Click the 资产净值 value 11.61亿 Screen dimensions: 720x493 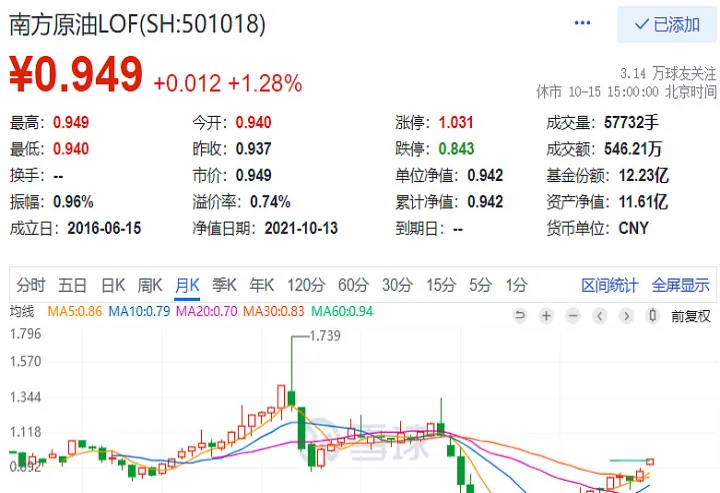(643, 202)
